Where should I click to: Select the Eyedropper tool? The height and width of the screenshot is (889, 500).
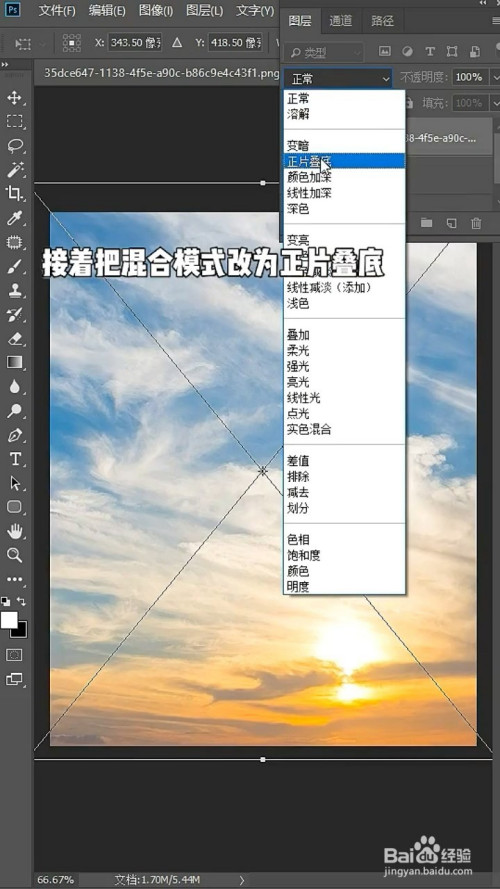click(14, 218)
